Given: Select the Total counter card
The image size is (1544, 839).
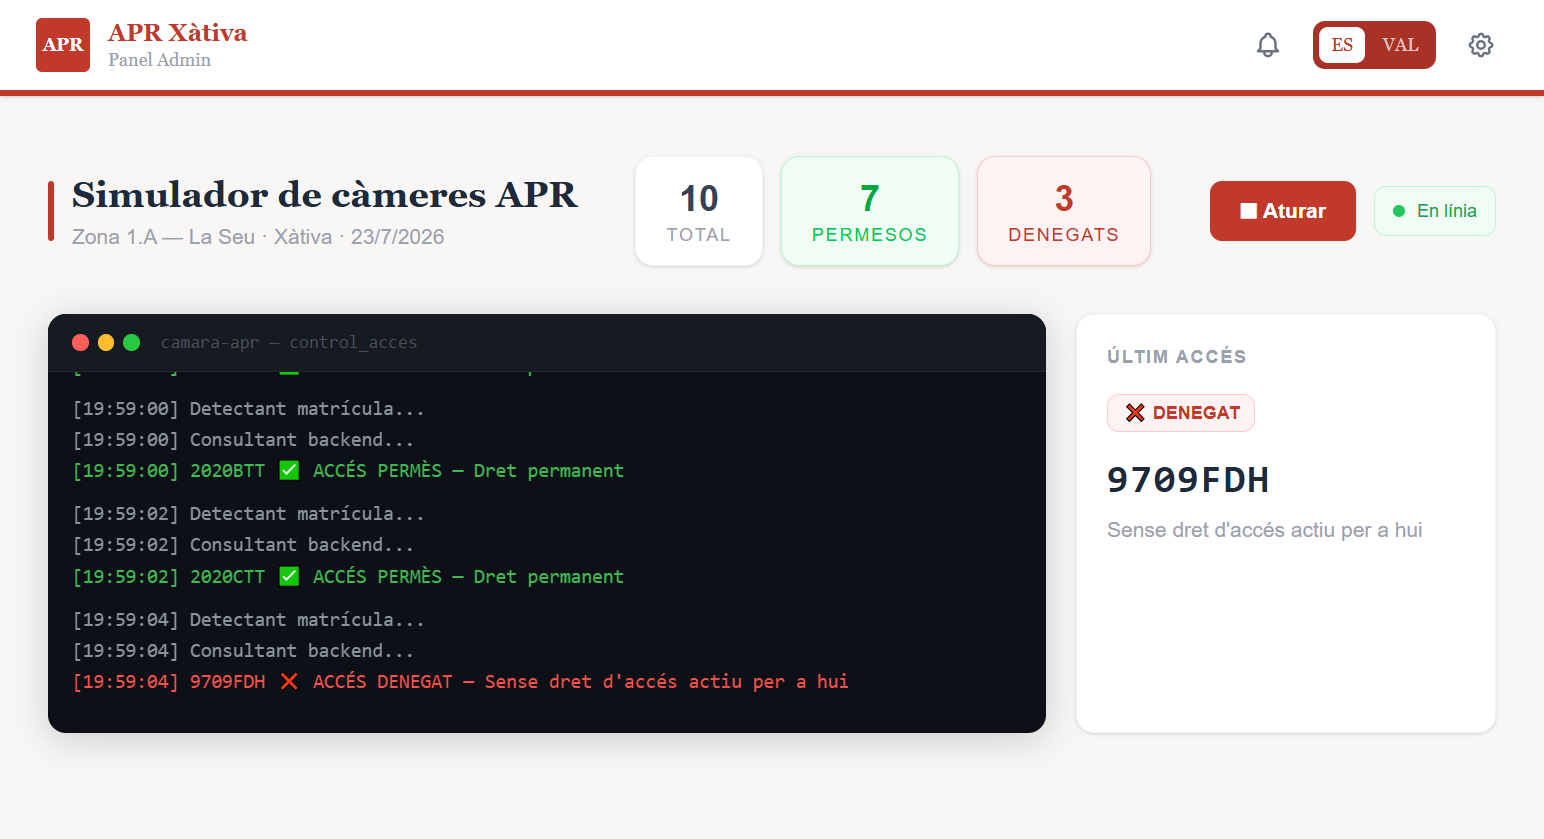Looking at the screenshot, I should (699, 211).
